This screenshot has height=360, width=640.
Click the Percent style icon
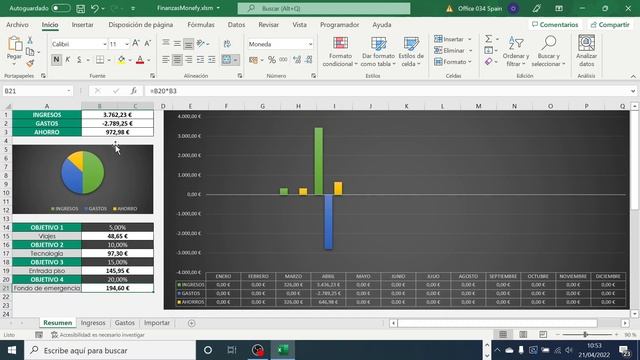pos(272,60)
